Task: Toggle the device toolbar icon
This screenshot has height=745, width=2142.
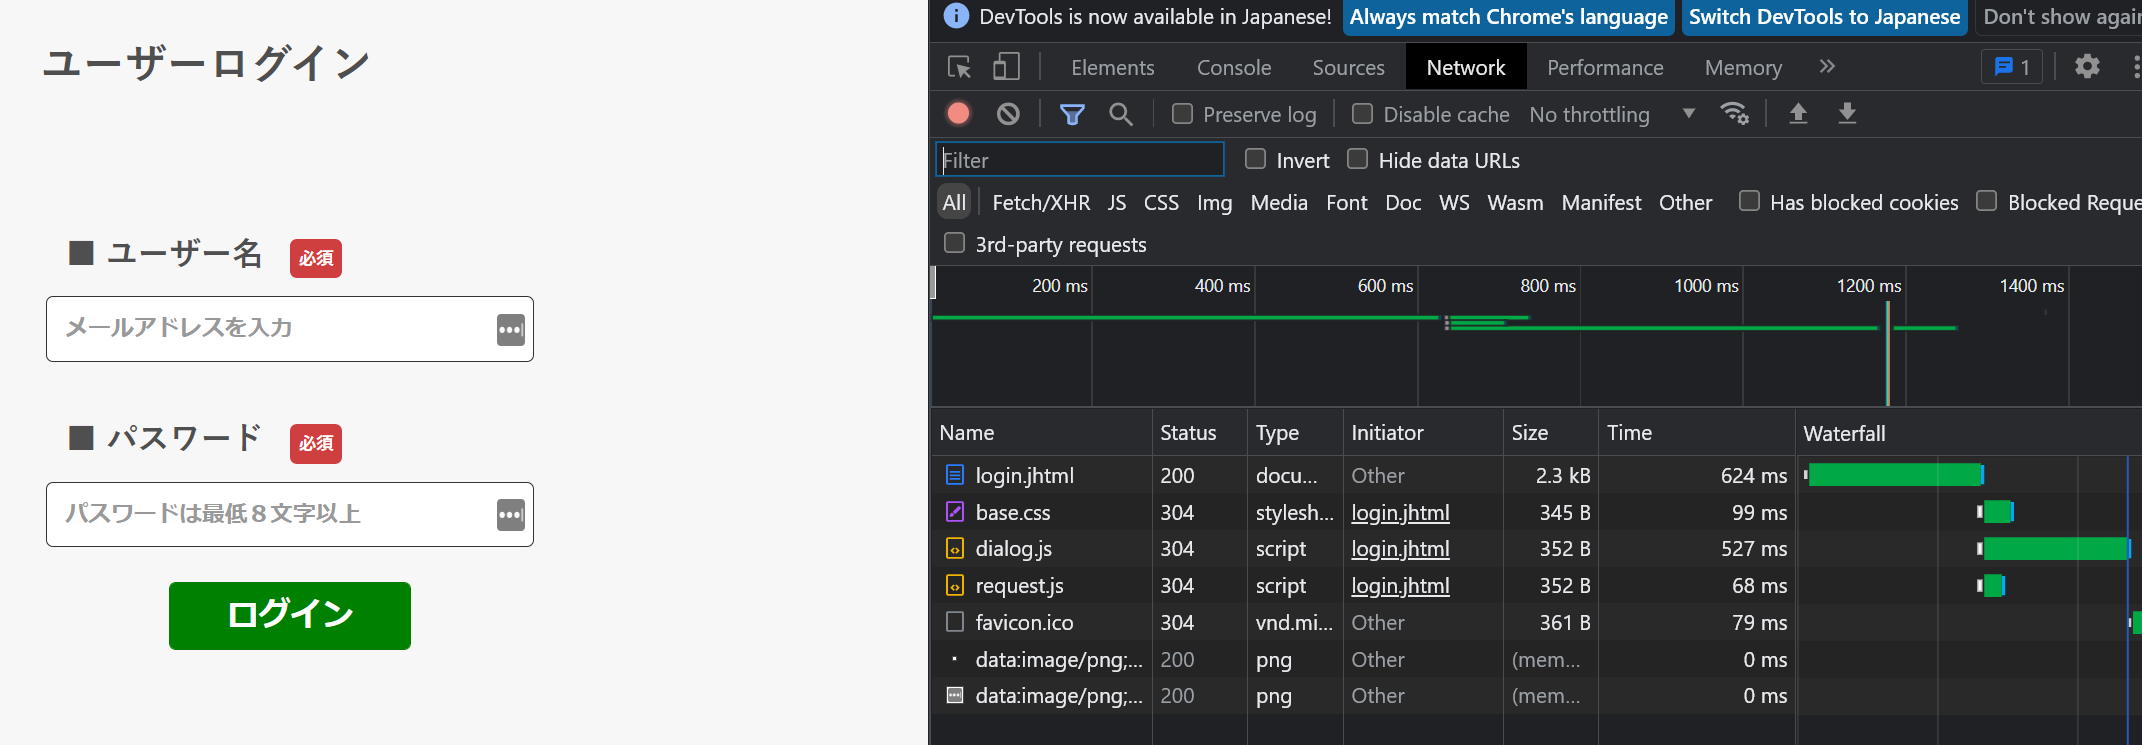Action: (1006, 67)
